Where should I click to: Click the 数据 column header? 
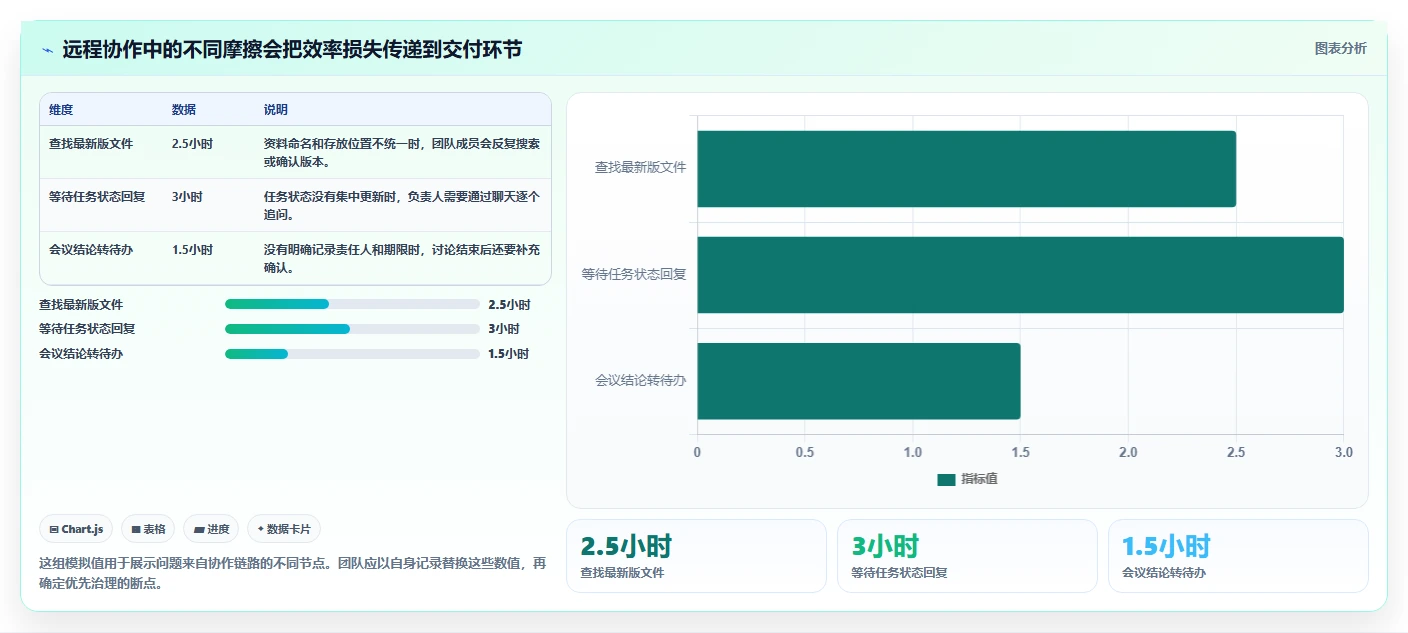pyautogui.click(x=184, y=110)
